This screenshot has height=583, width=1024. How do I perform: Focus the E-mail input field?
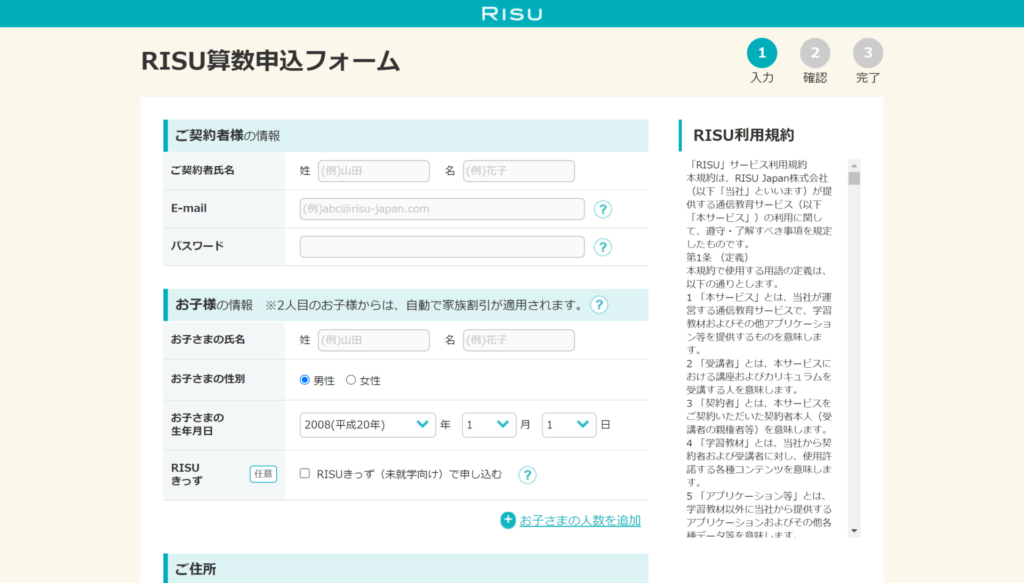click(x=442, y=209)
